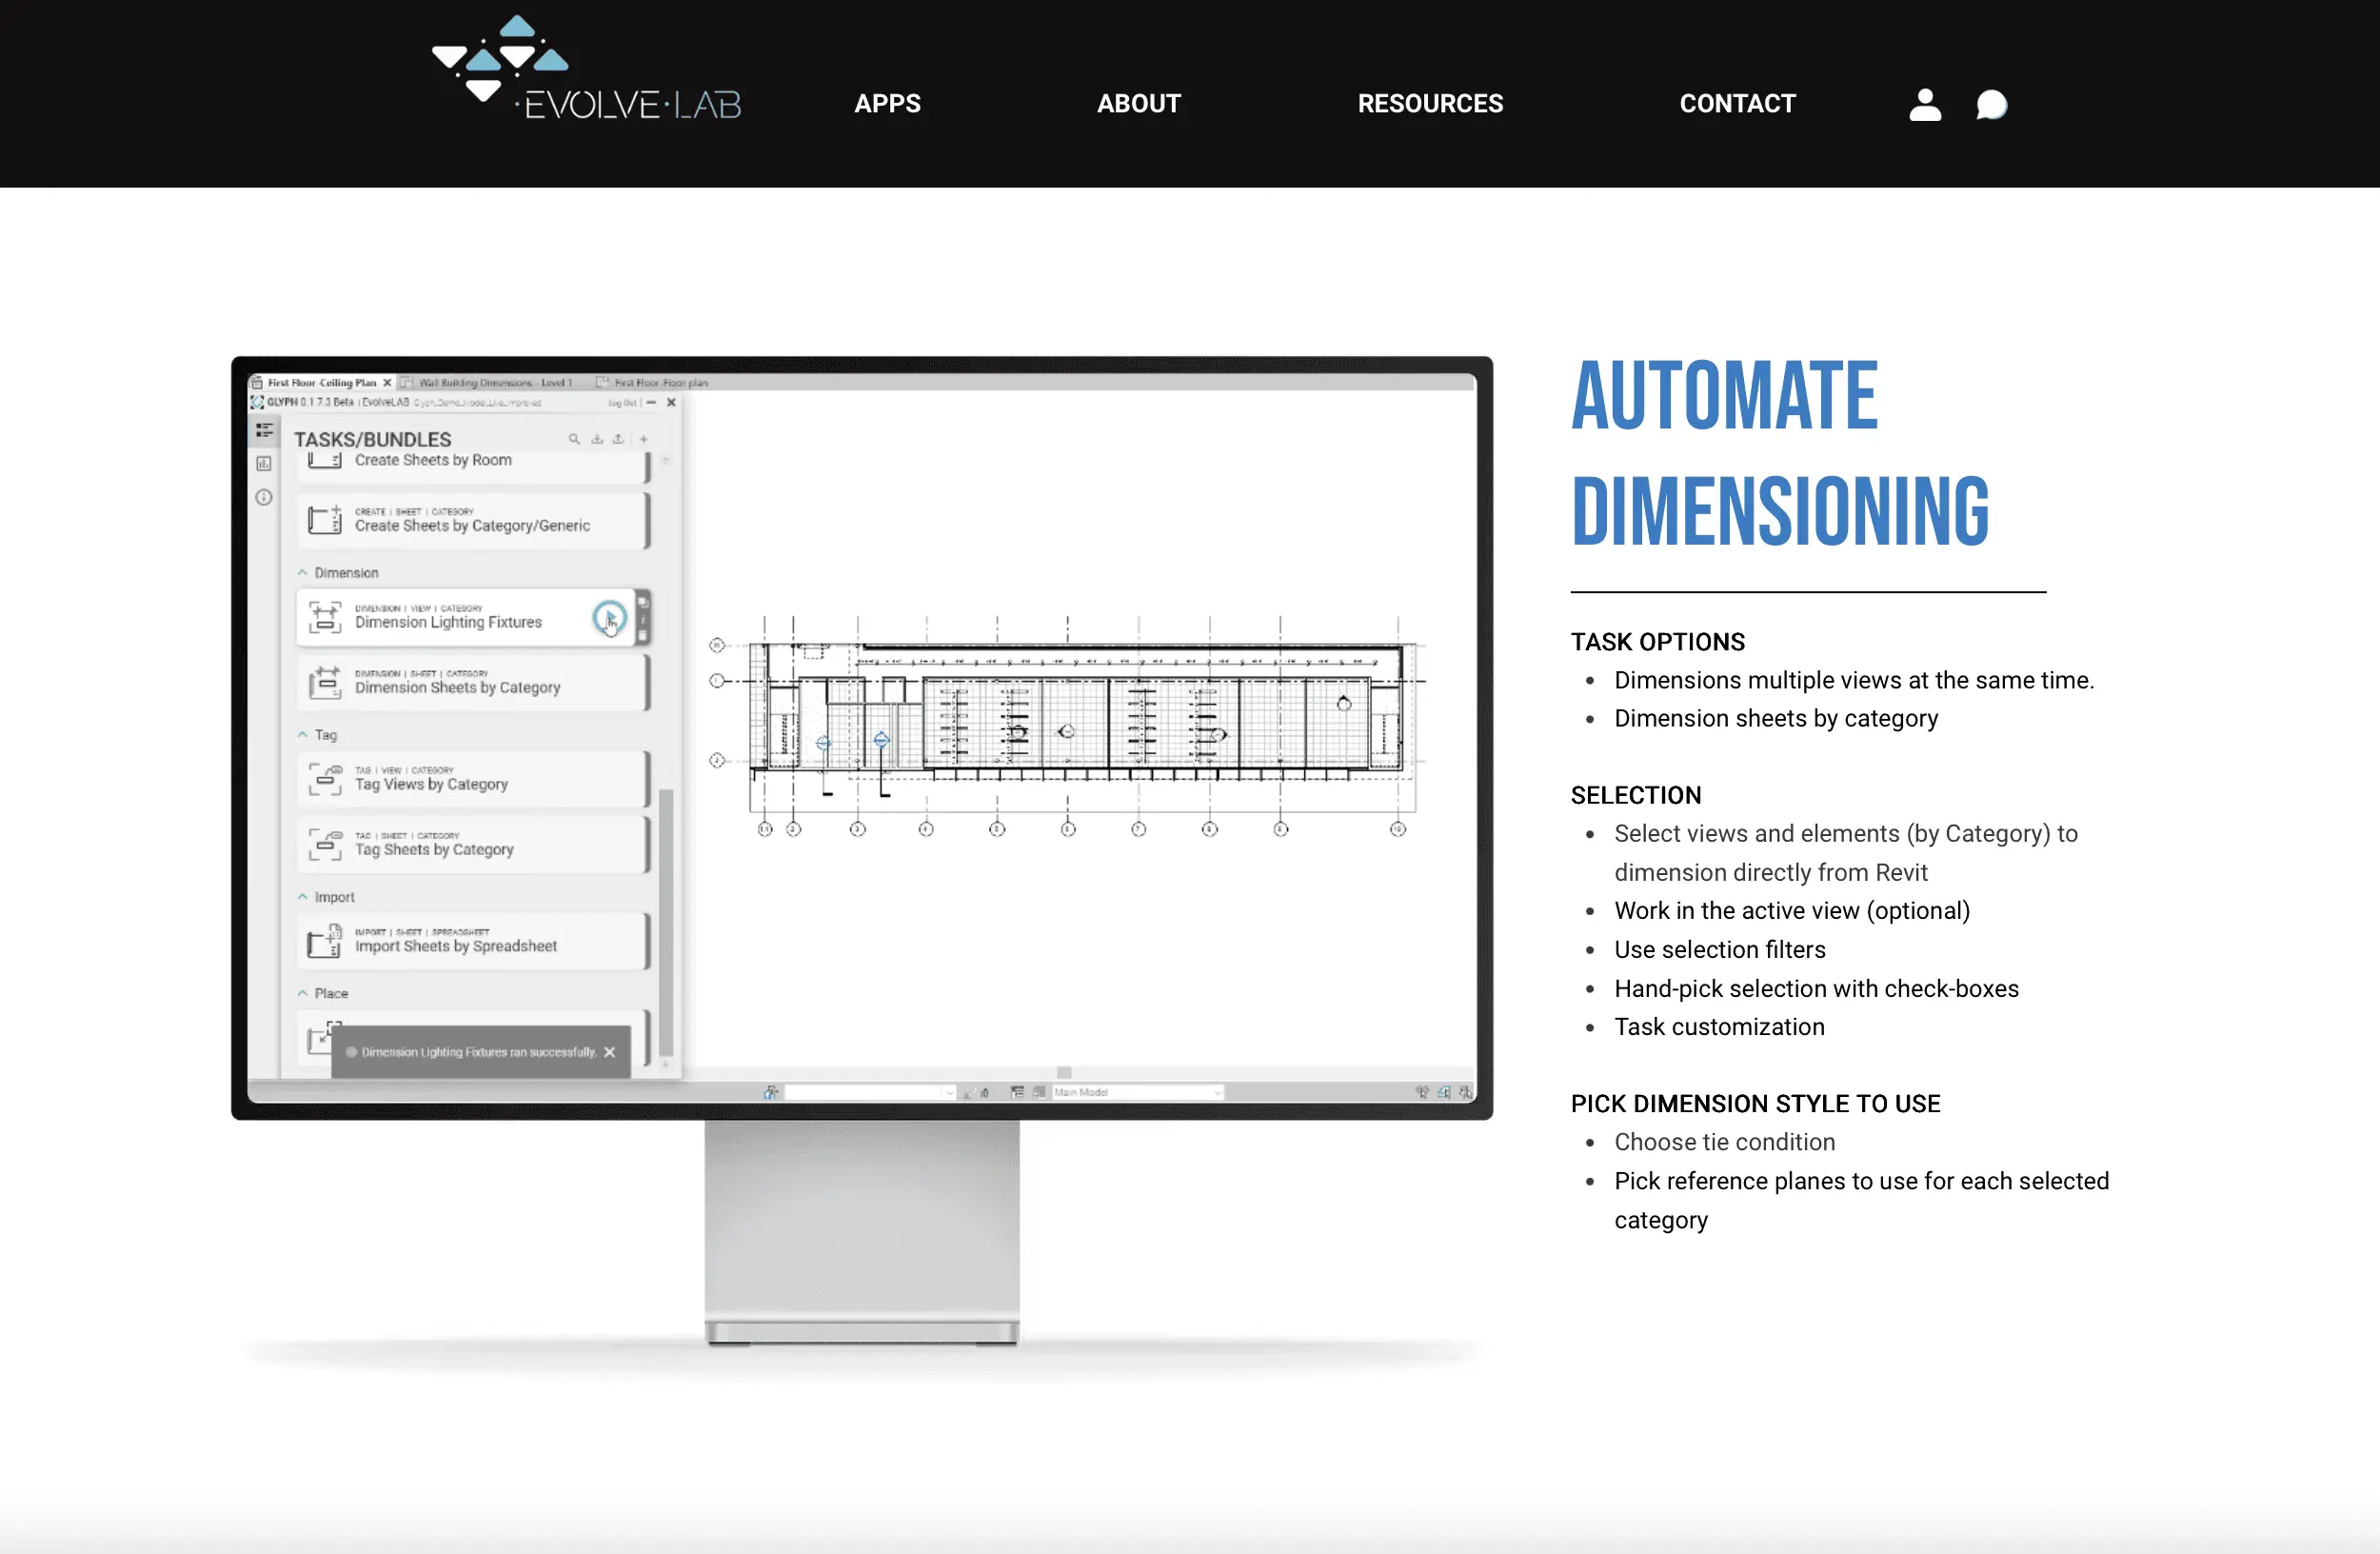Collapse the Import section chevron
Screen dimensions: 2380x1554
(303, 897)
